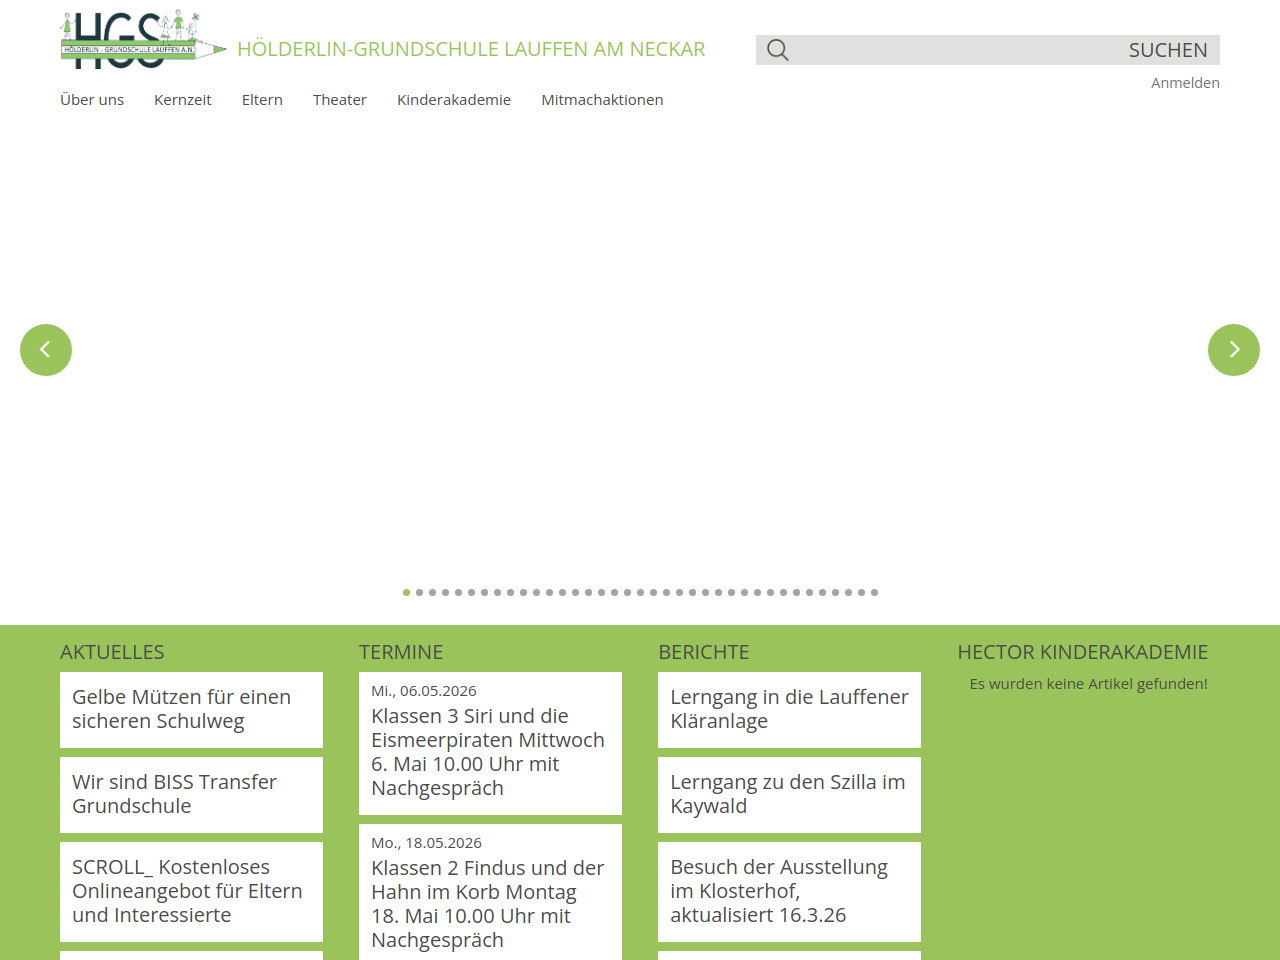1280x960 pixels.
Task: Select the second carousel indicator dot
Action: pyautogui.click(x=419, y=593)
